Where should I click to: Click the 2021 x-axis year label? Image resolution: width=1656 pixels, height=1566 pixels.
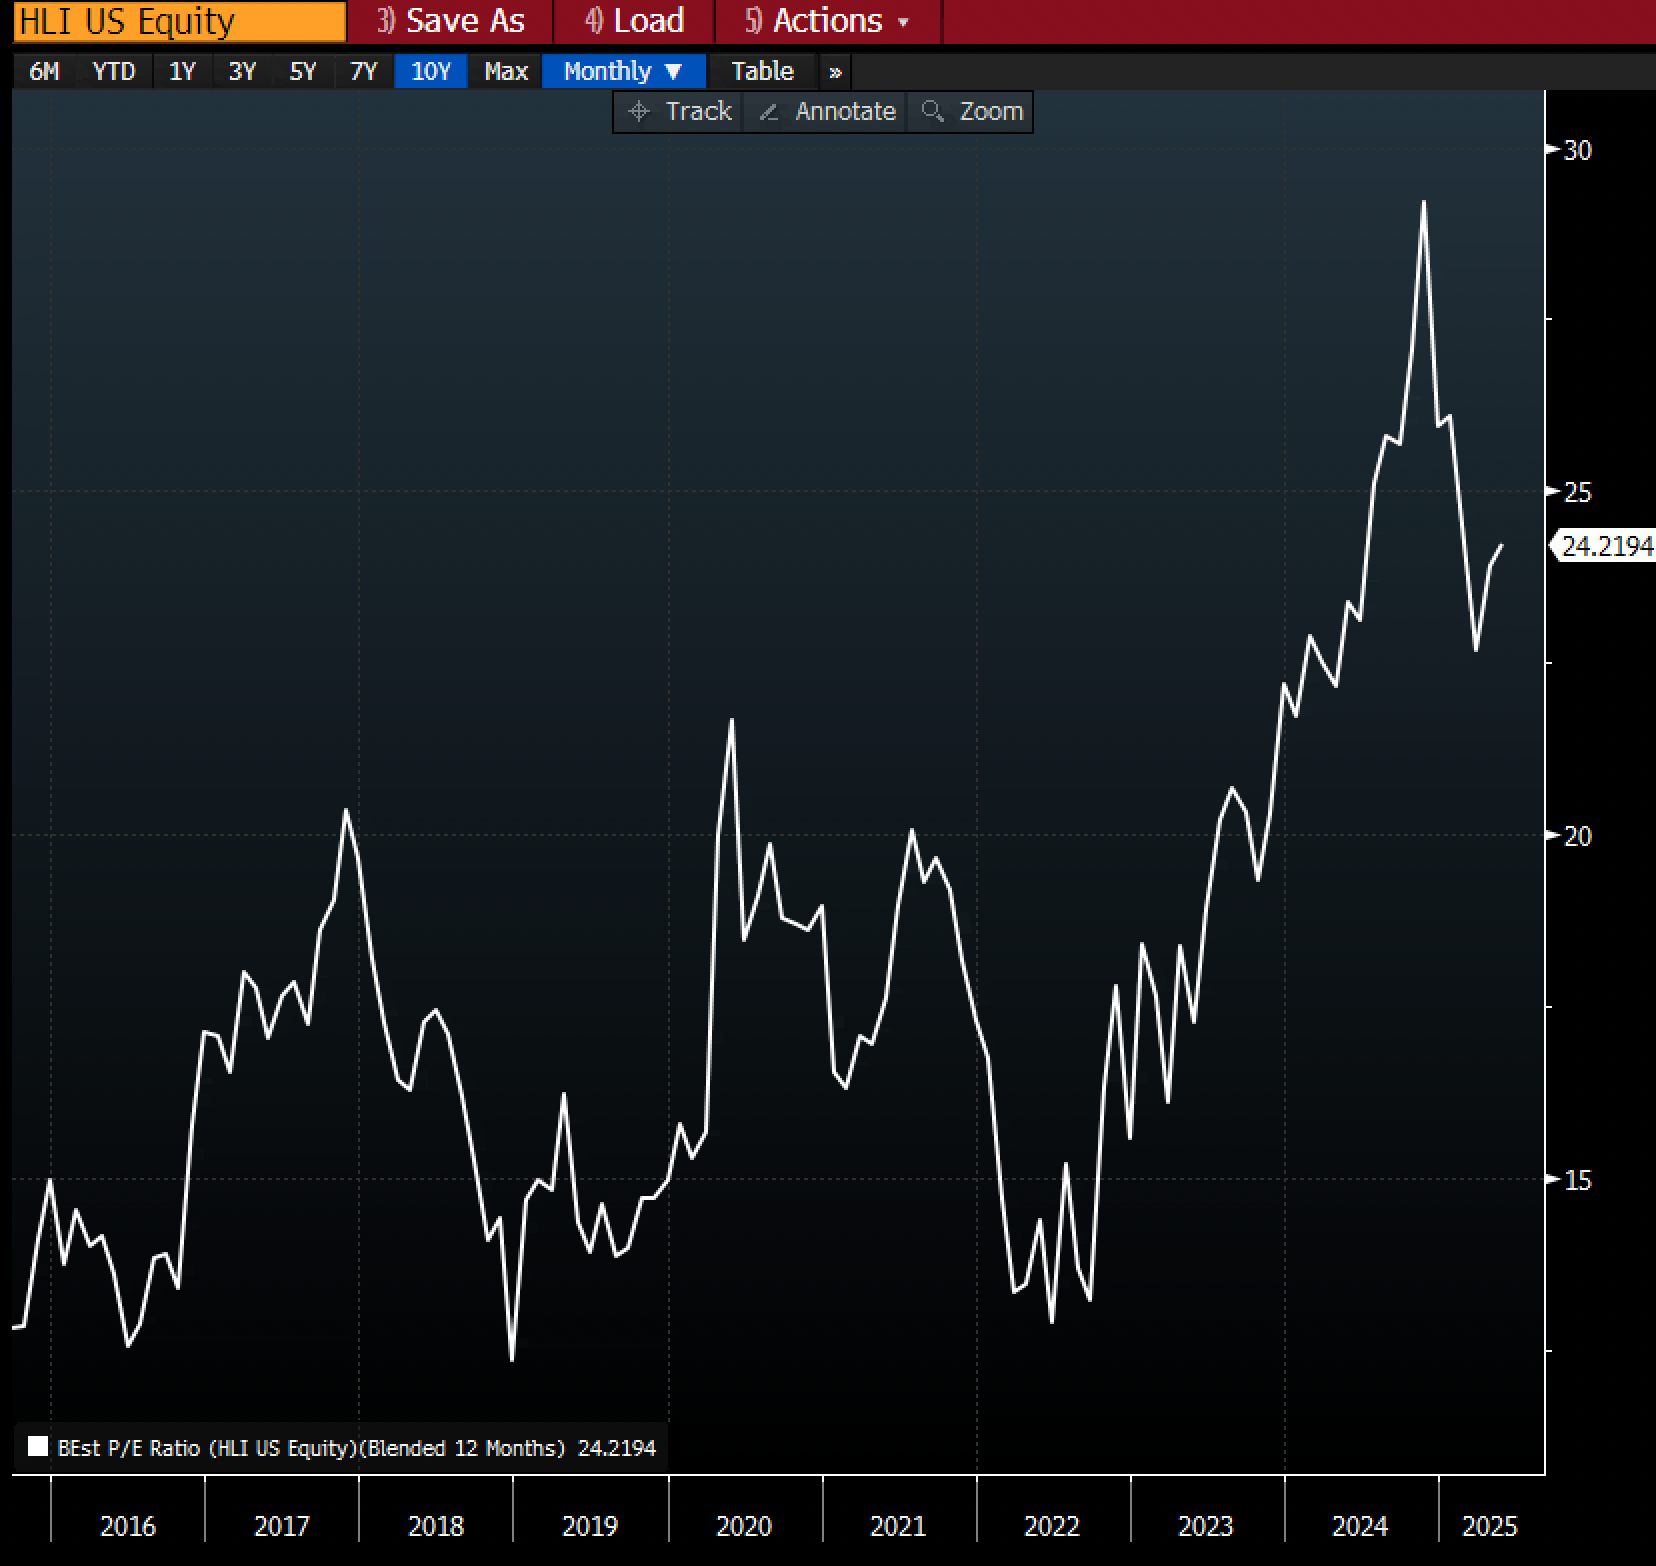pyautogui.click(x=898, y=1526)
